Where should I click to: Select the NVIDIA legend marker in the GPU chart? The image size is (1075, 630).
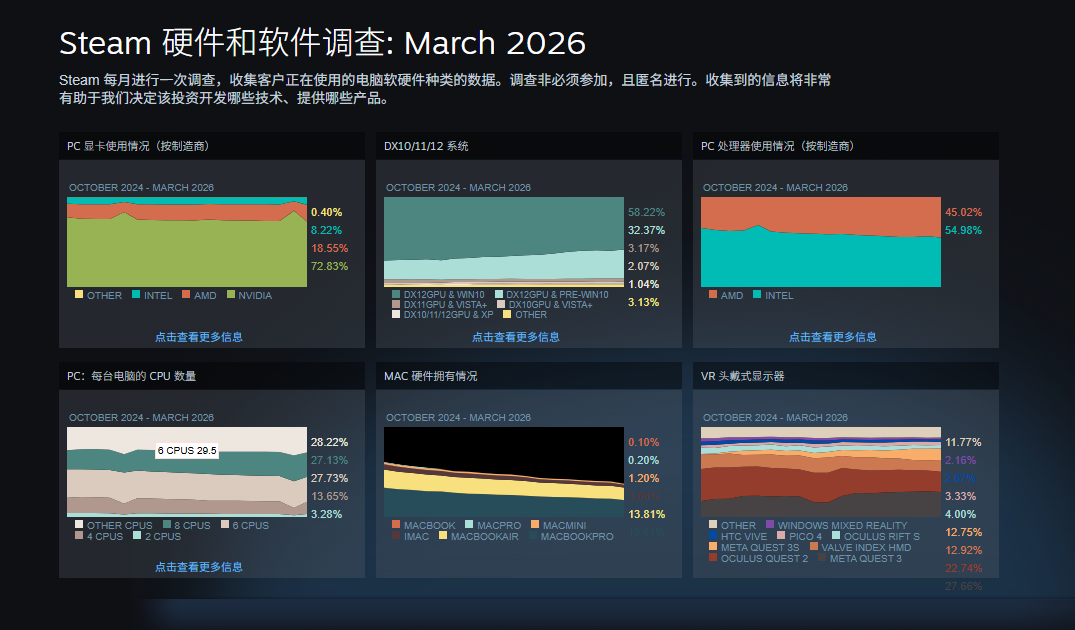(x=230, y=296)
